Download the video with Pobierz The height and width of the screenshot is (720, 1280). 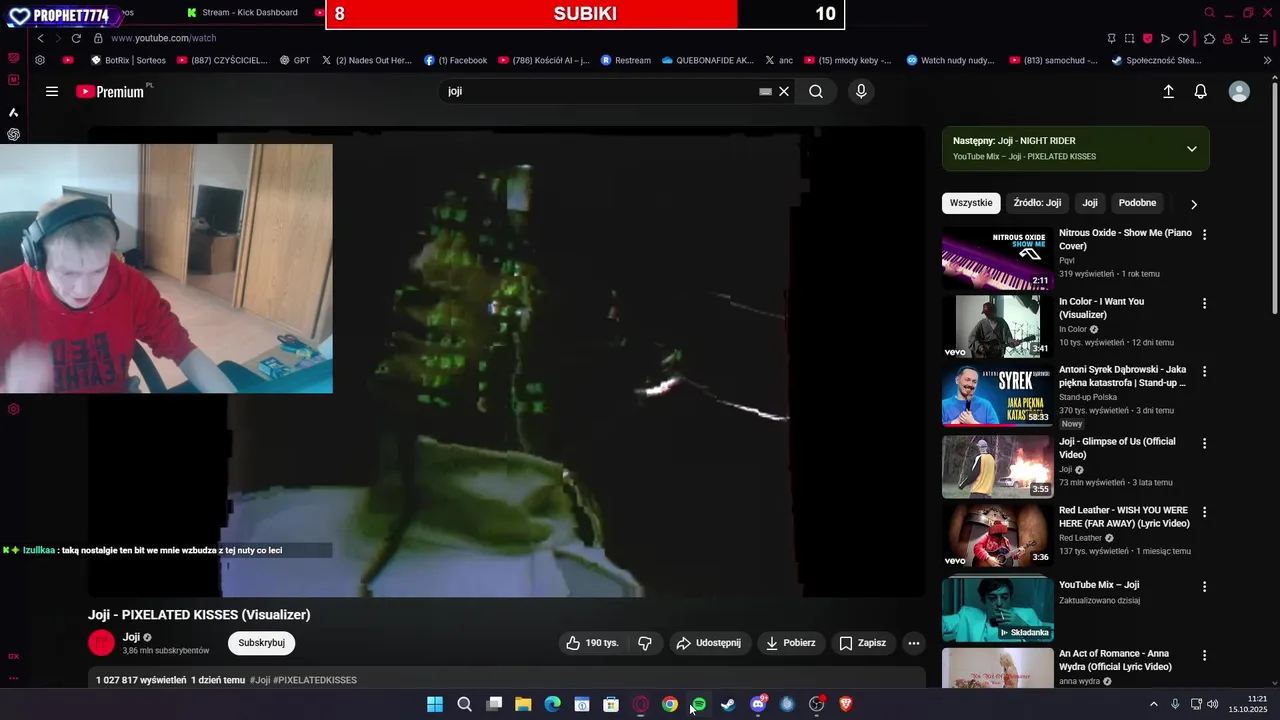(791, 643)
